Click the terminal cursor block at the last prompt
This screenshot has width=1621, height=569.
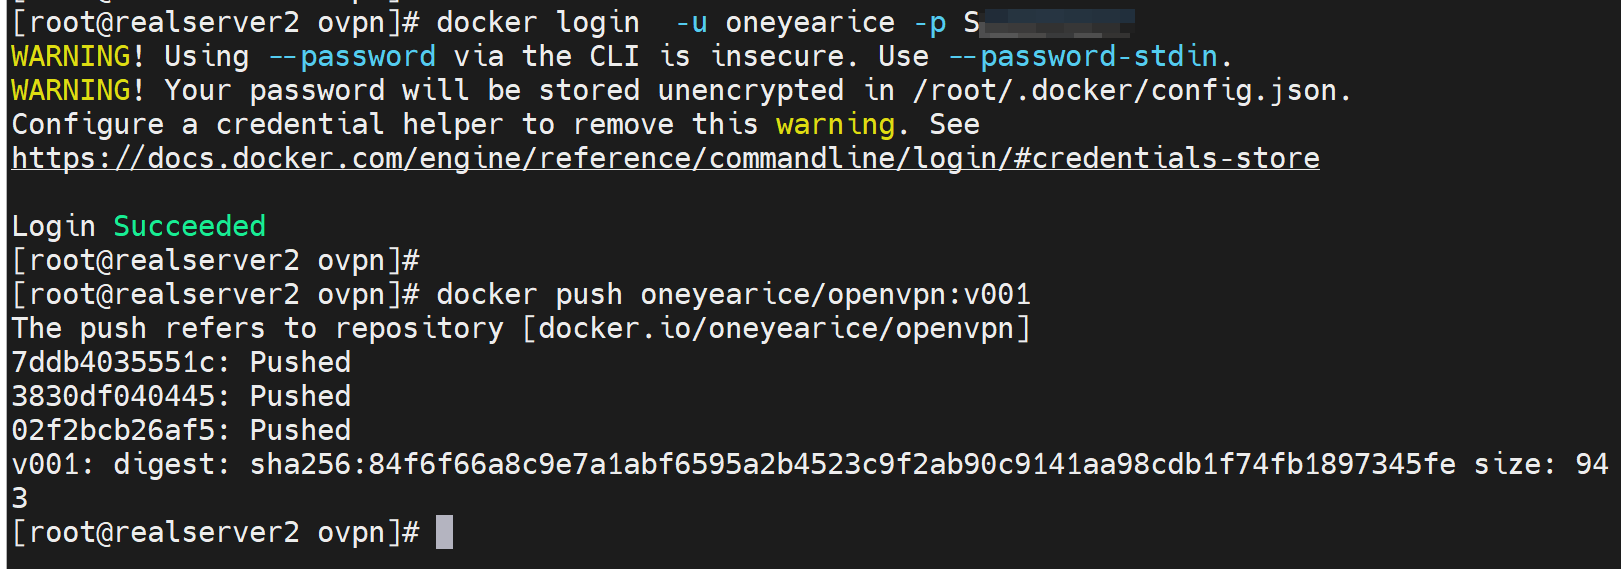(444, 532)
